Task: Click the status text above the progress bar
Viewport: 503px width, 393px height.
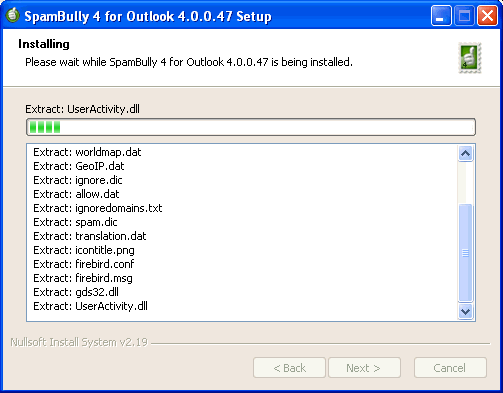Action: pyautogui.click(x=82, y=109)
